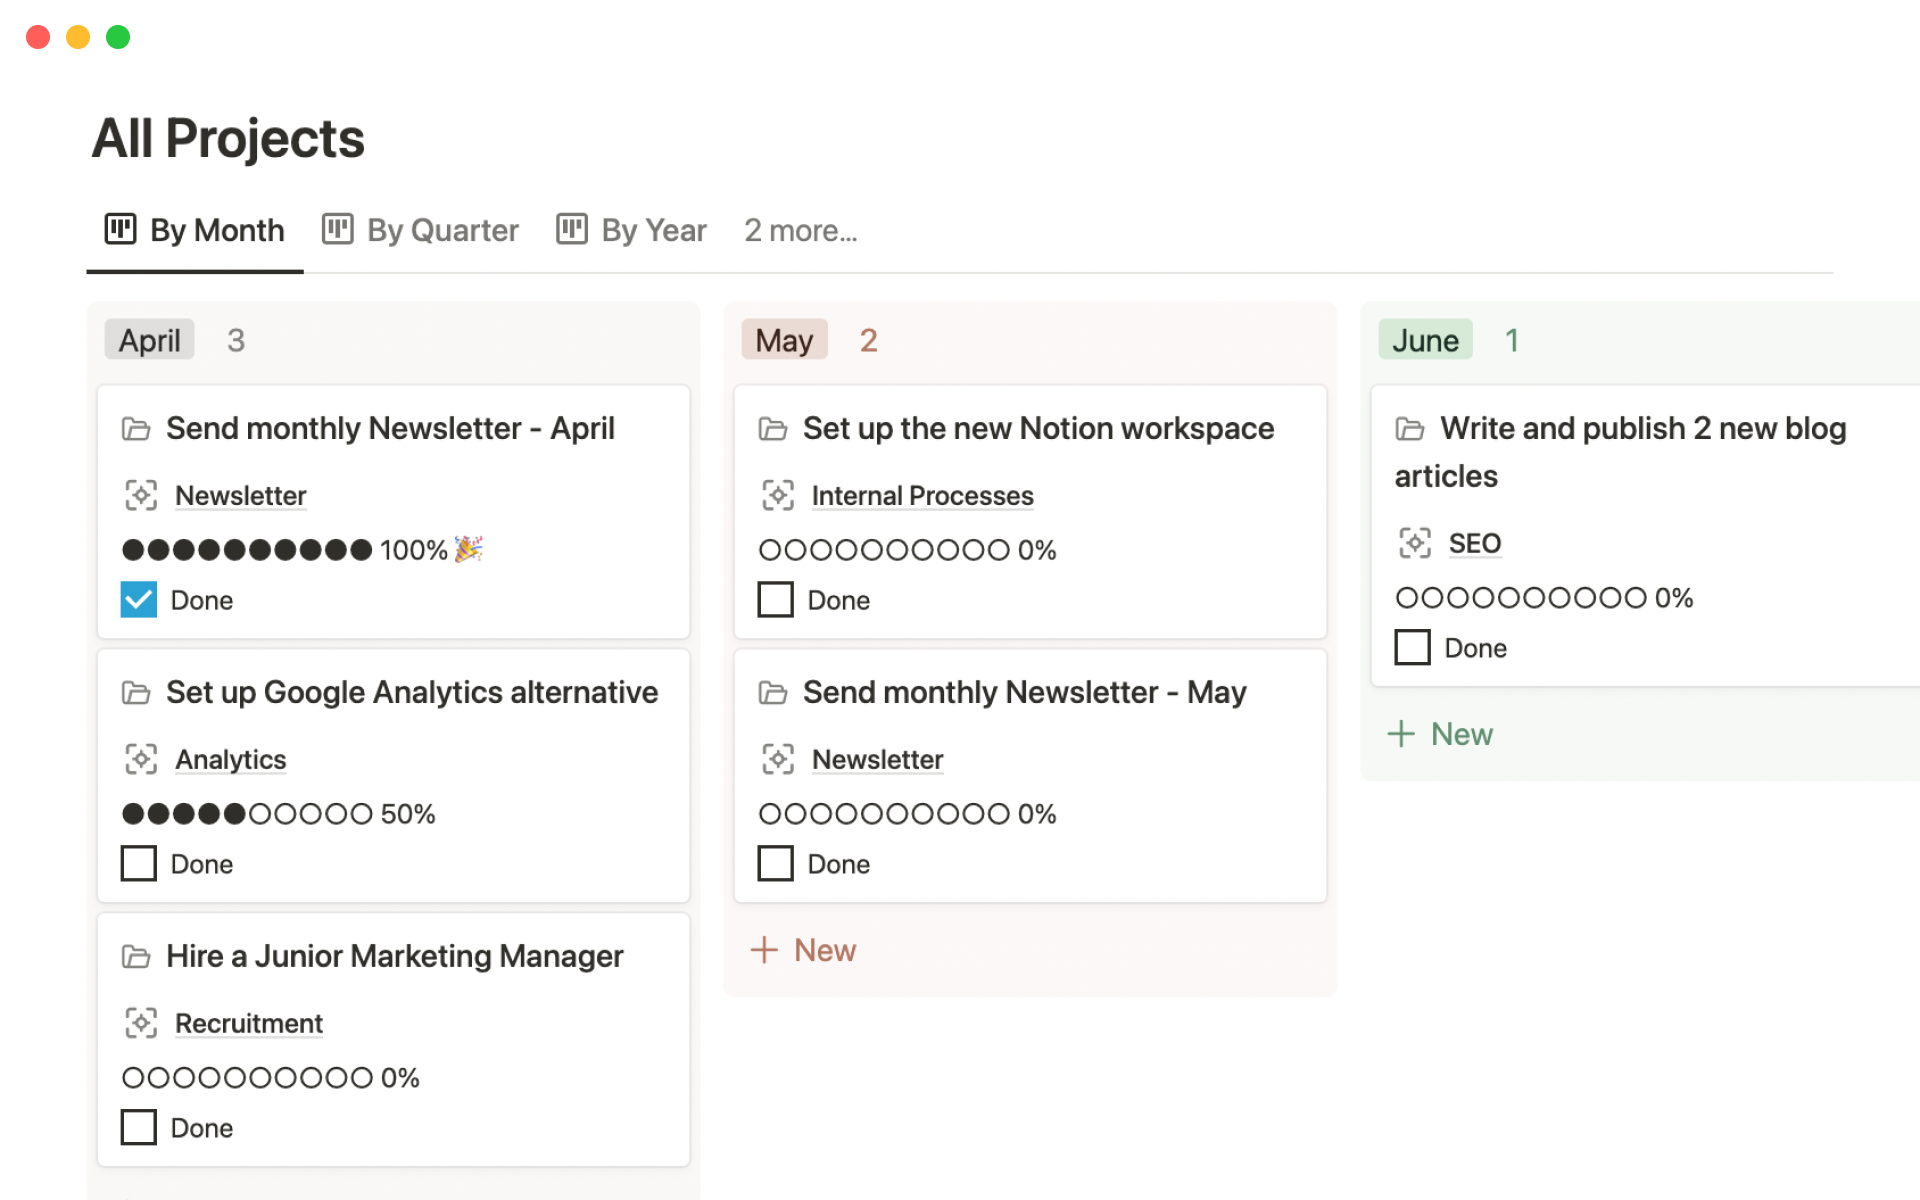This screenshot has width=1920, height=1200.
Task: Mark Write and publish 2 new blog articles as Done
Action: click(x=1412, y=647)
